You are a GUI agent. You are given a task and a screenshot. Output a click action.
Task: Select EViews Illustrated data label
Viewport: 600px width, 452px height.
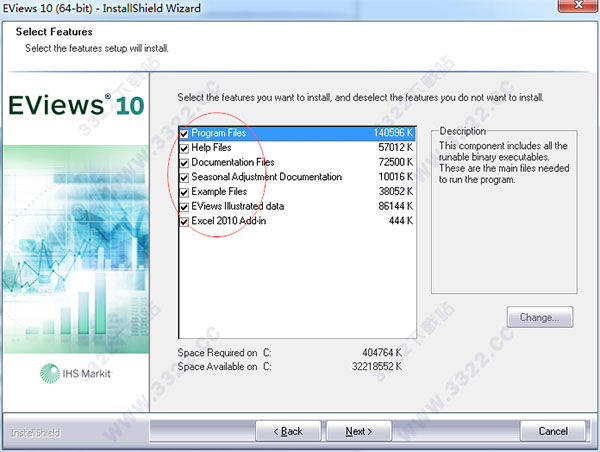pos(238,206)
